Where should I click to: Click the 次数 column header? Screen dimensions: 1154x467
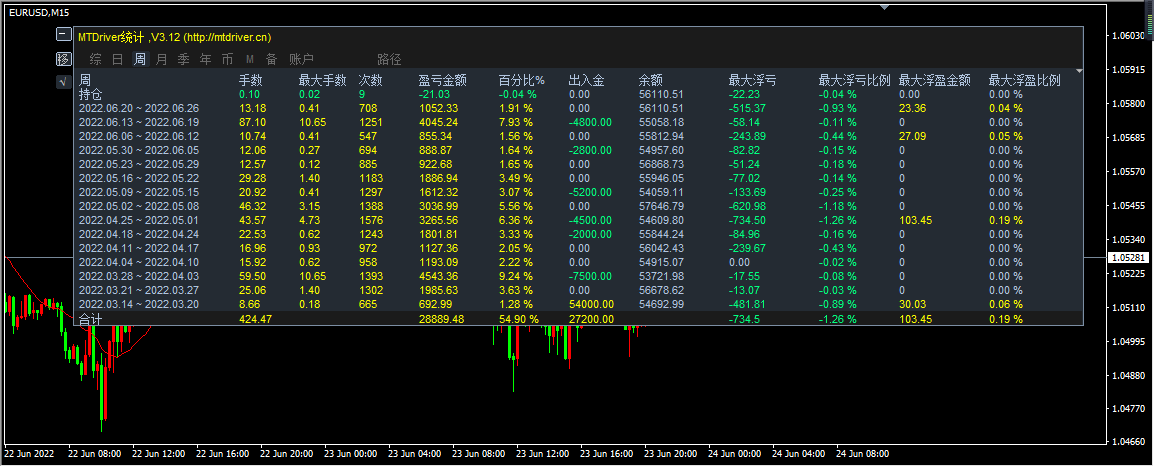(x=370, y=81)
